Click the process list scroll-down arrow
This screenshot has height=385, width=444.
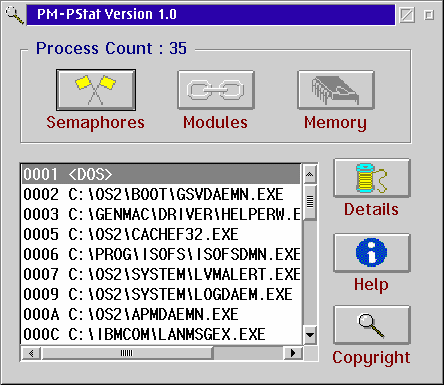310,334
